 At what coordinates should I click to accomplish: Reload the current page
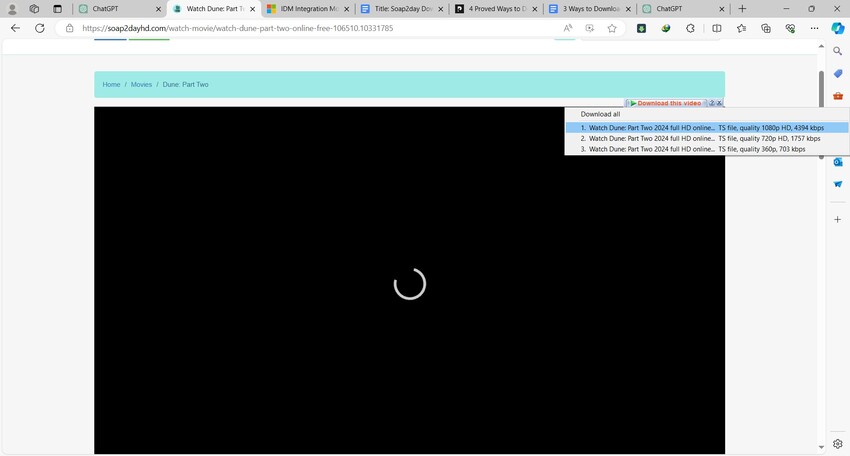(40, 28)
